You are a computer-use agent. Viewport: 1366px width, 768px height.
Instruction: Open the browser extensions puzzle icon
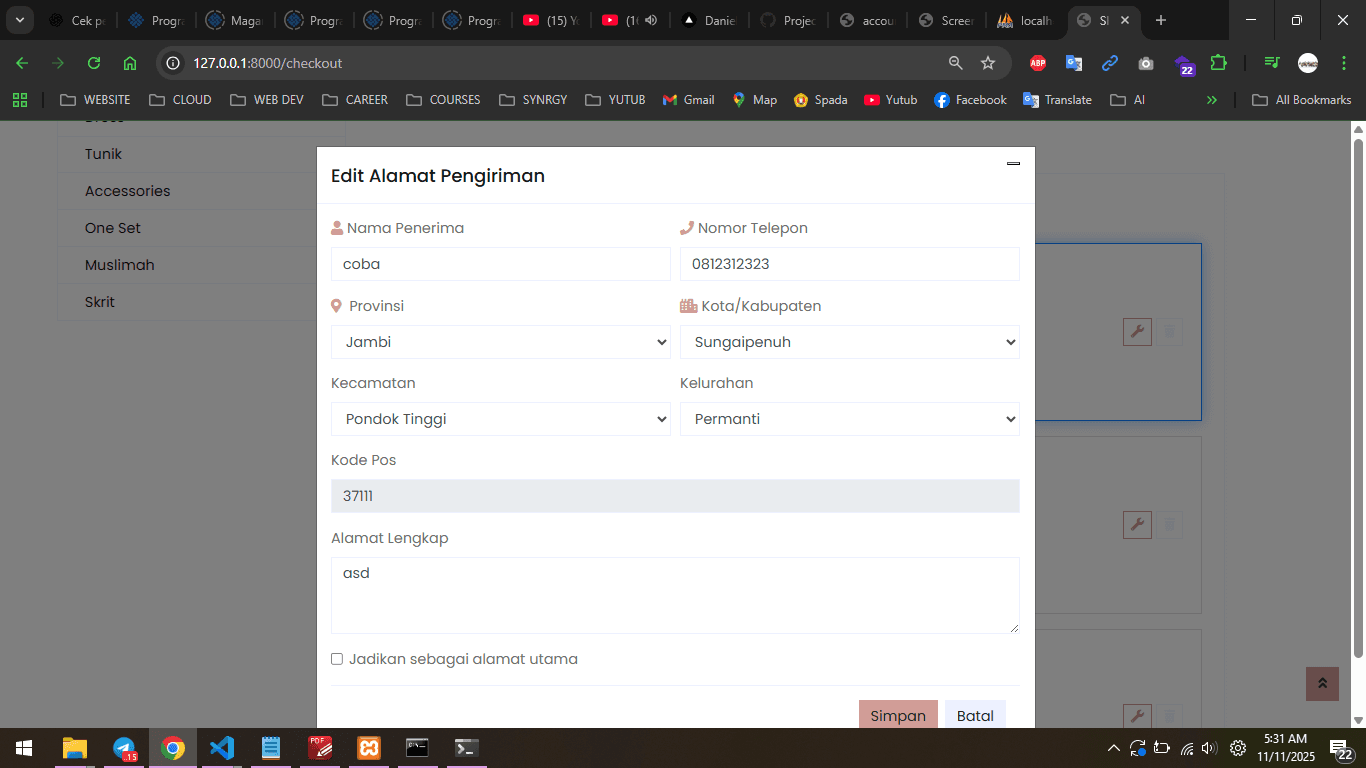pos(1219,62)
